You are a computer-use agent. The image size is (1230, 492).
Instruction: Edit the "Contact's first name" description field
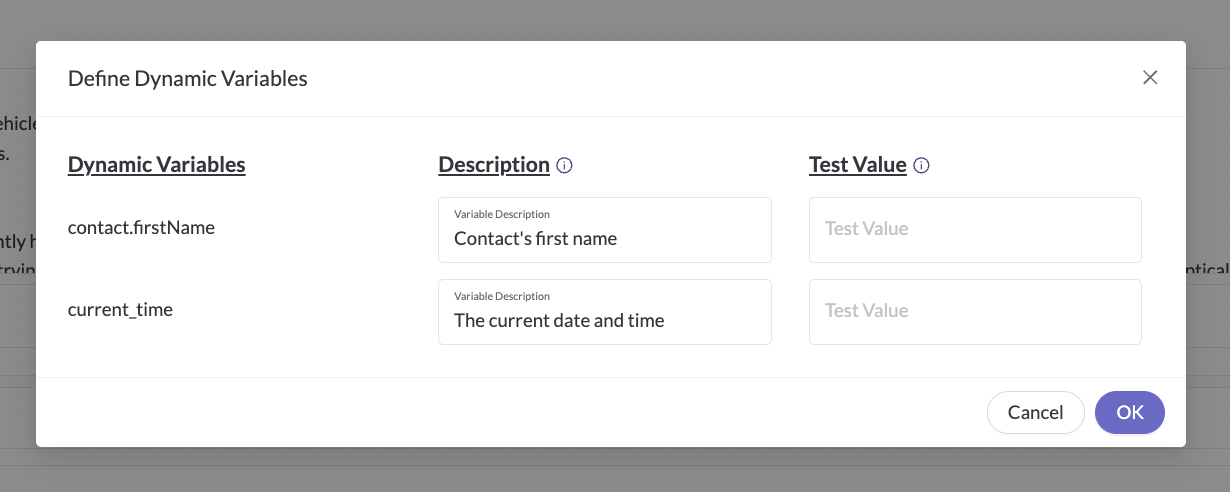605,230
